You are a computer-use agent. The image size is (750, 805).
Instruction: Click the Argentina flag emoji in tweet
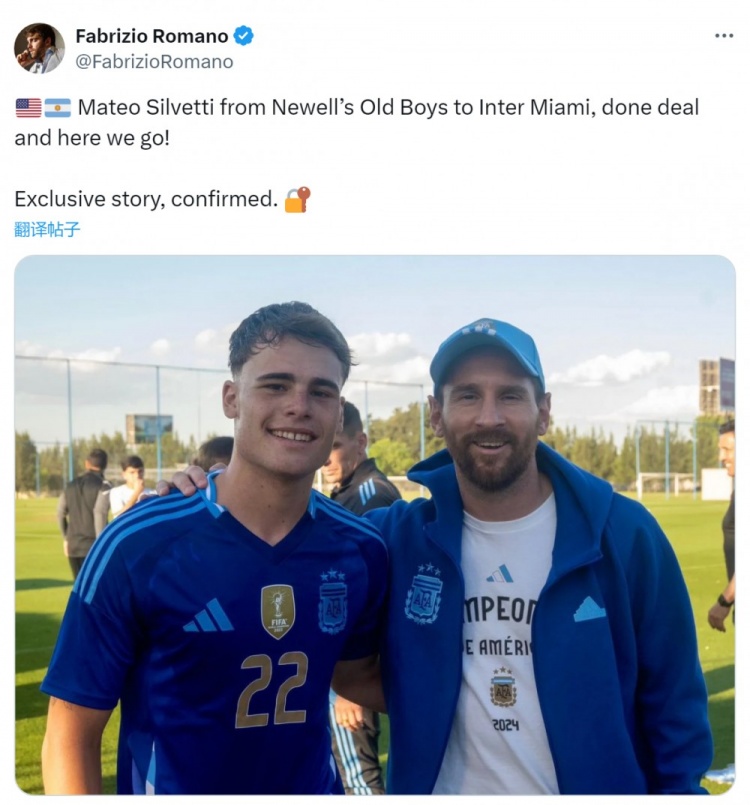tap(58, 107)
